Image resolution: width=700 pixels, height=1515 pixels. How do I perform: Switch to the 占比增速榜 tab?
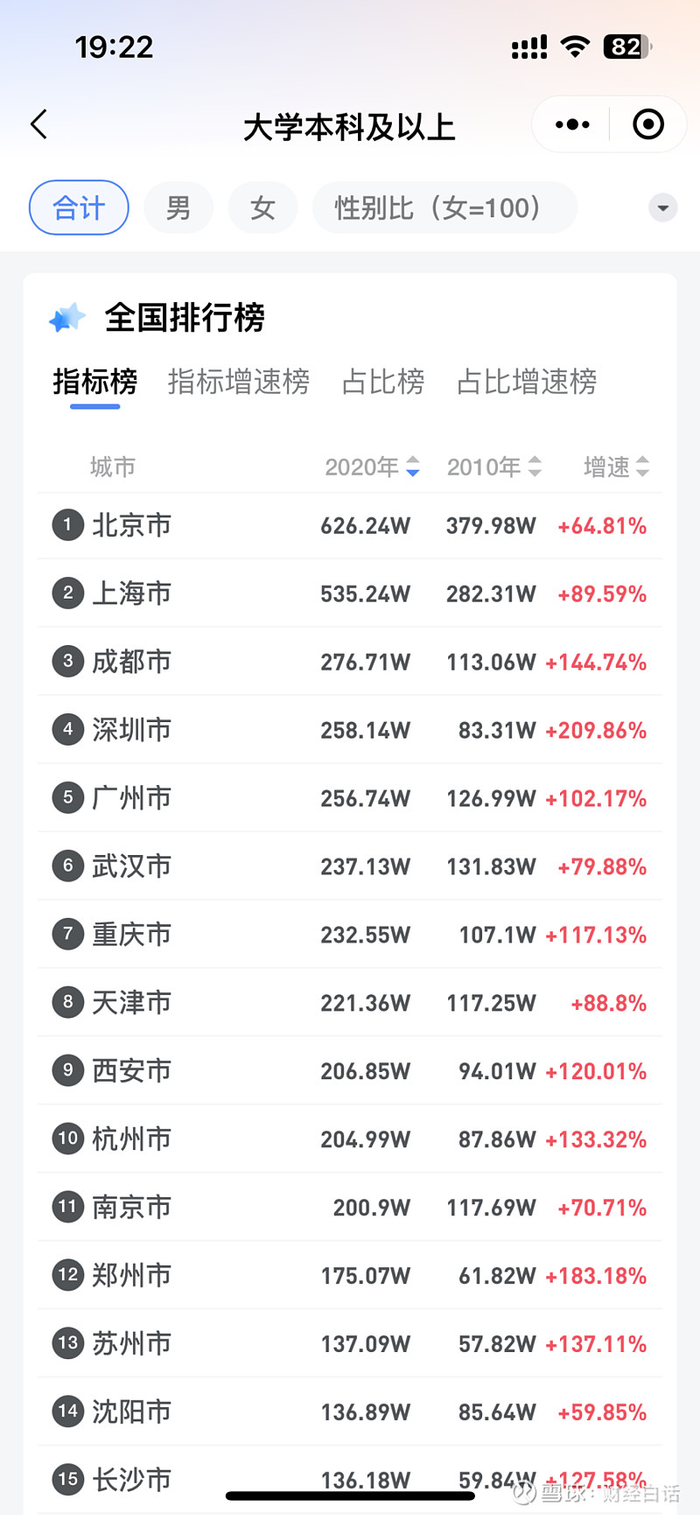(x=526, y=382)
